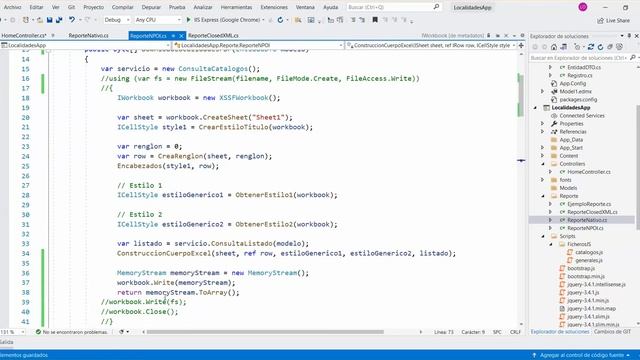Viewport: 640px width, 360px height.
Task: Undo the last edit in the toolbar
Action: tap(71, 20)
